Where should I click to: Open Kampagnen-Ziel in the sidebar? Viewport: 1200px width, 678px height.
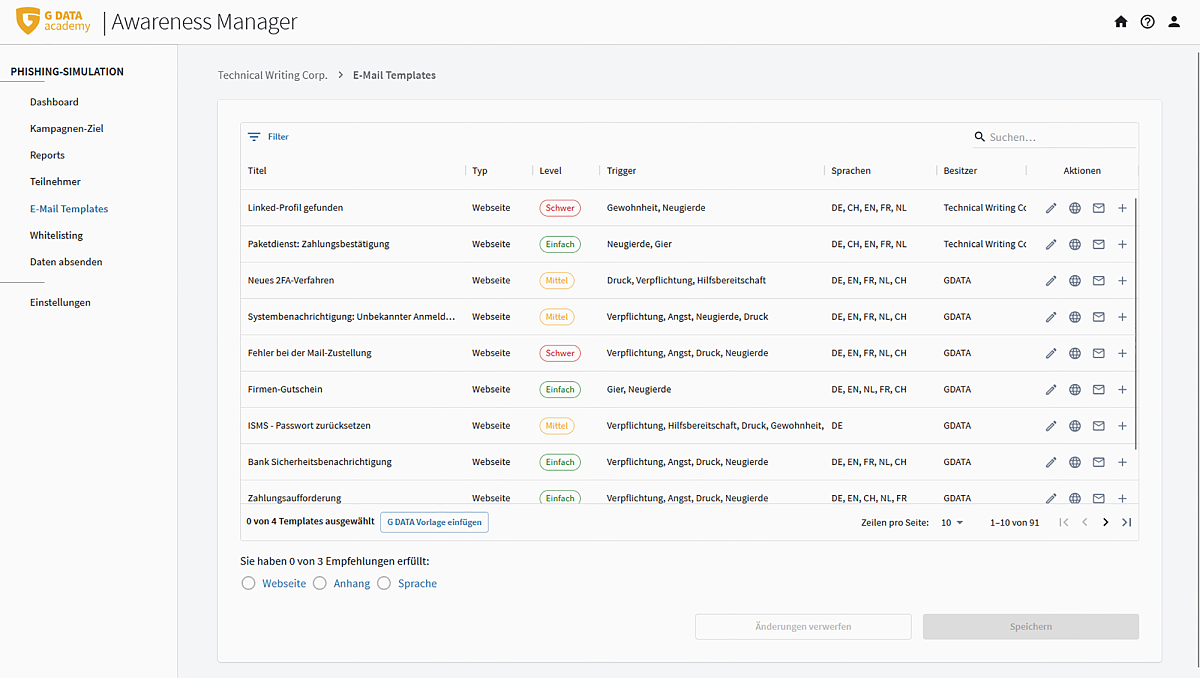[x=67, y=129]
